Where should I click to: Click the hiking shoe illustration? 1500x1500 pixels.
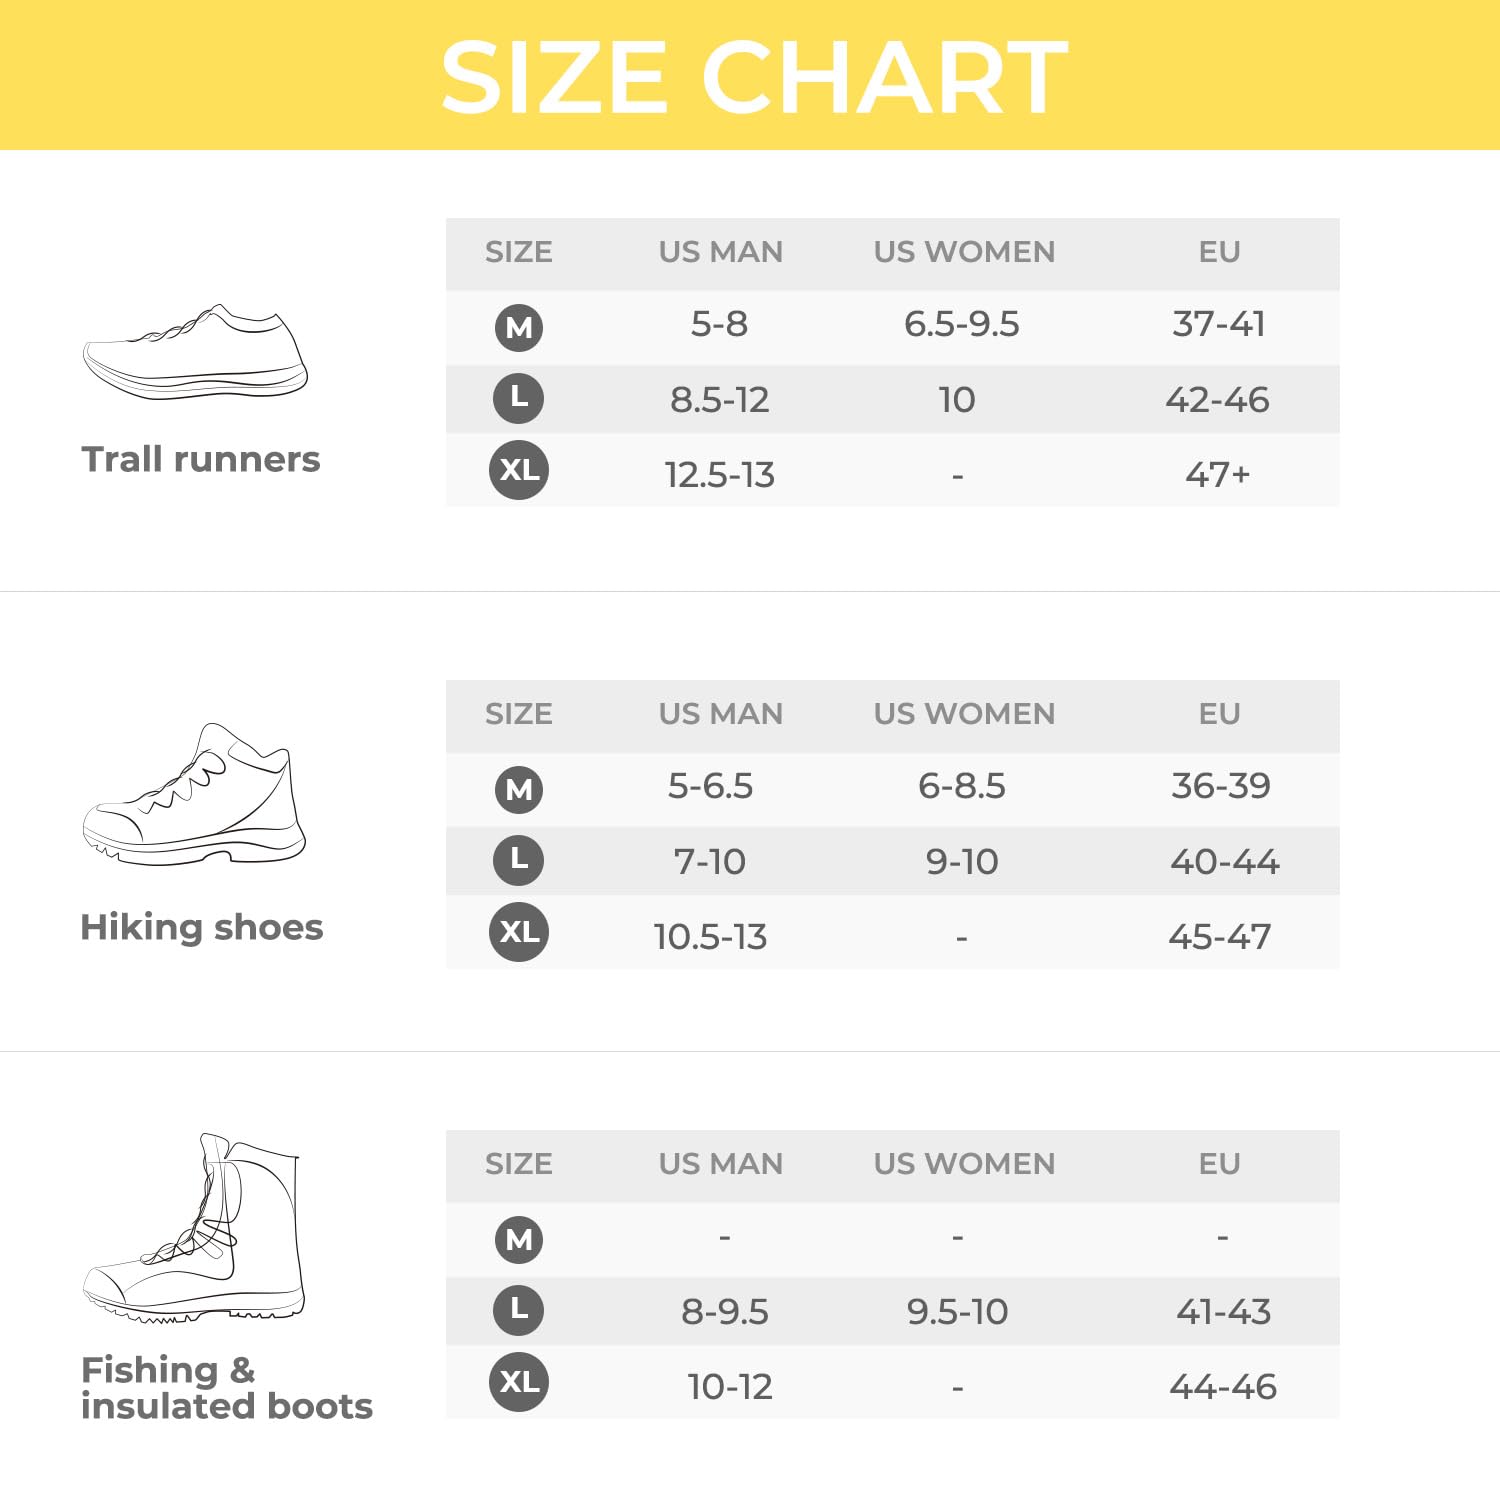click(x=195, y=795)
